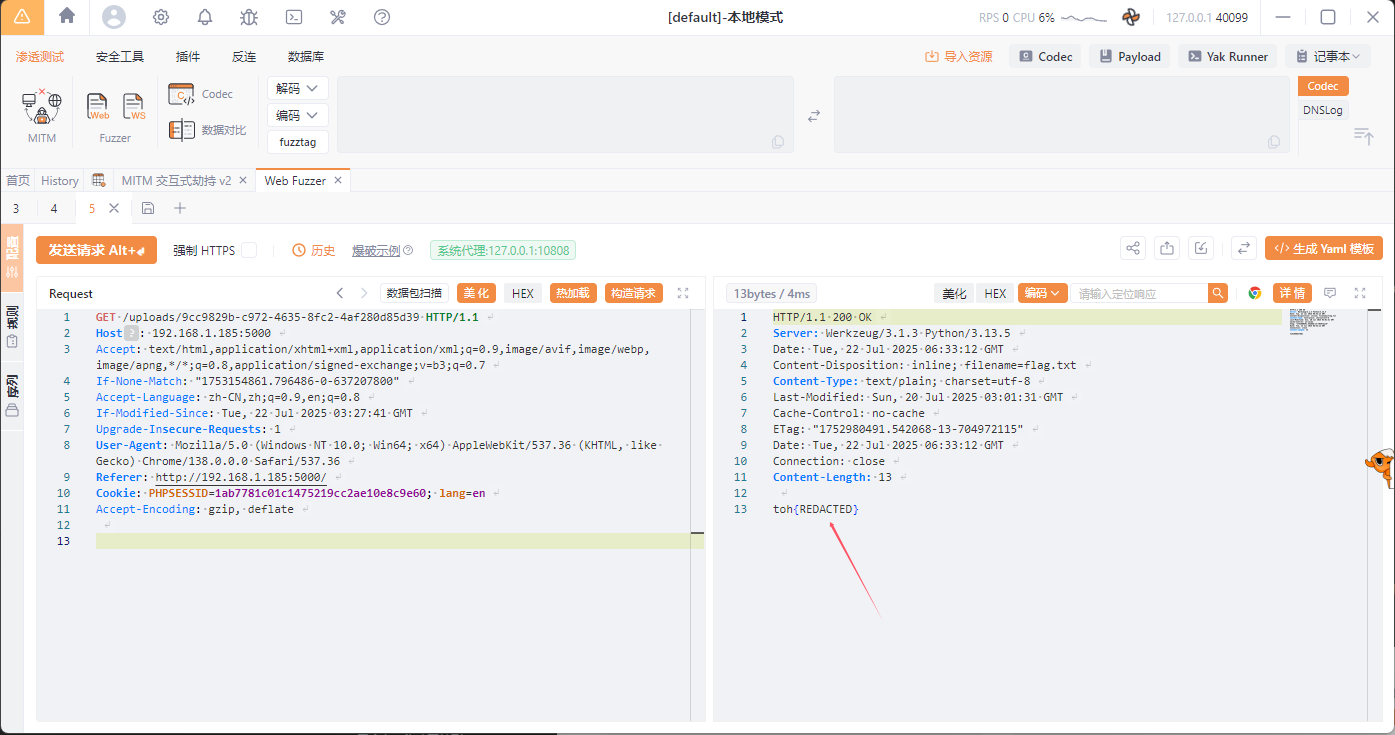Click the 发送请求 button
This screenshot has width=1395, height=735.
pos(96,250)
